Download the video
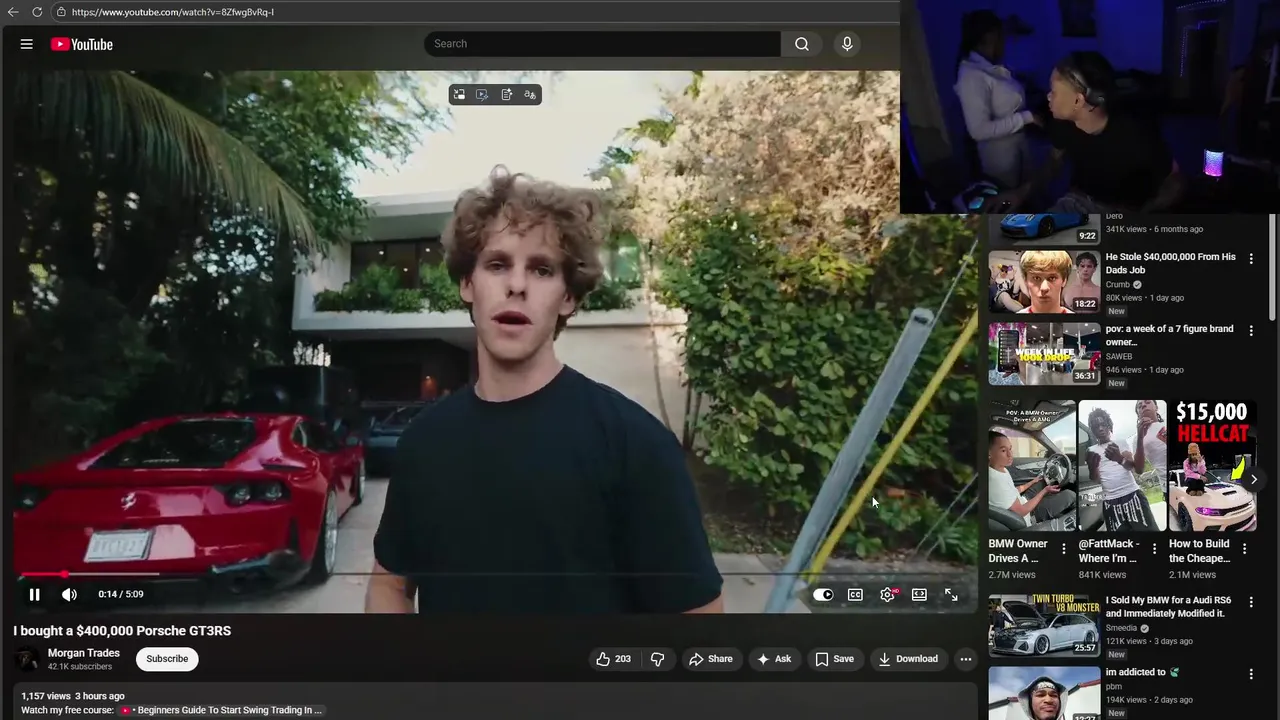 pyautogui.click(x=908, y=659)
